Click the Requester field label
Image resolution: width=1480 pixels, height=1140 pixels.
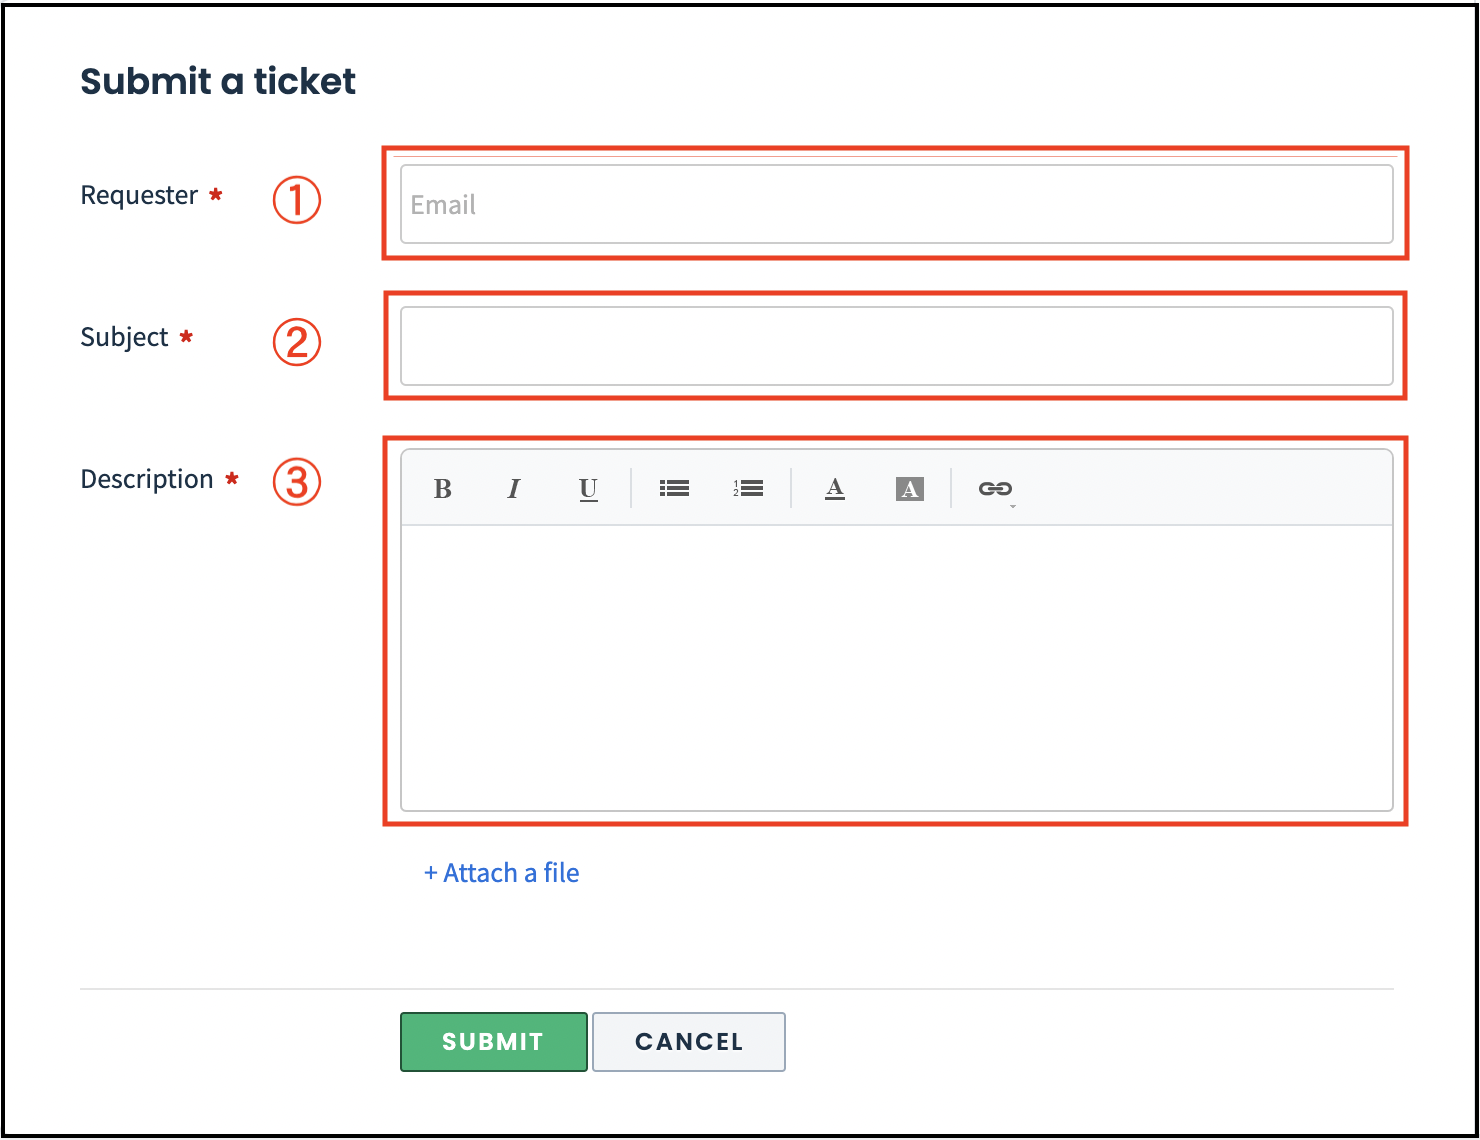[x=139, y=195]
